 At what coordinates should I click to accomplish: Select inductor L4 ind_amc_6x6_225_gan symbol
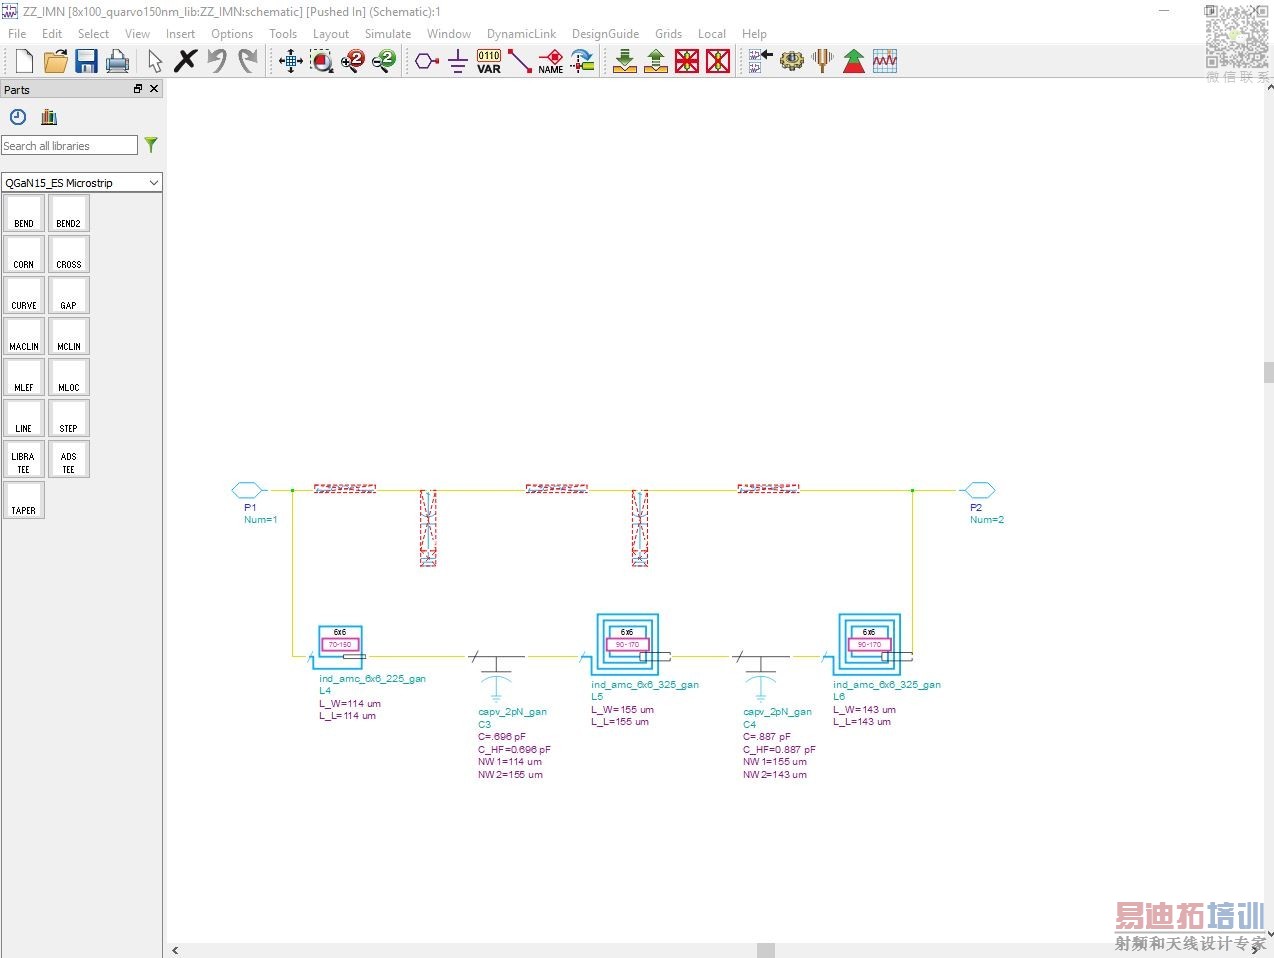[x=340, y=647]
